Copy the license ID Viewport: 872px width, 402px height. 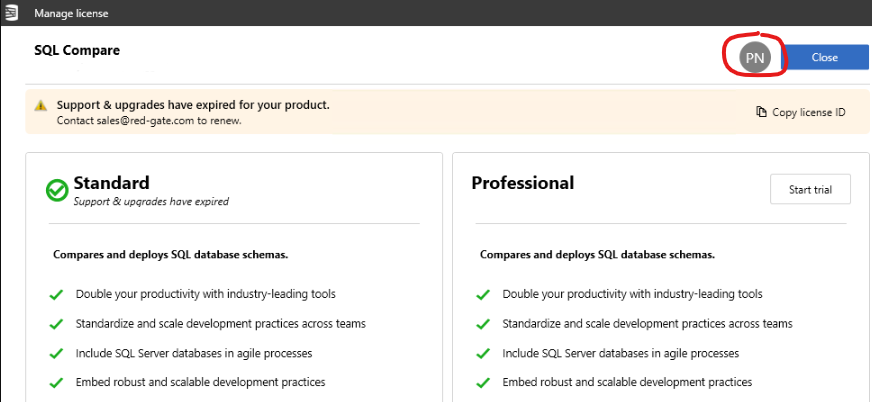pyautogui.click(x=801, y=112)
